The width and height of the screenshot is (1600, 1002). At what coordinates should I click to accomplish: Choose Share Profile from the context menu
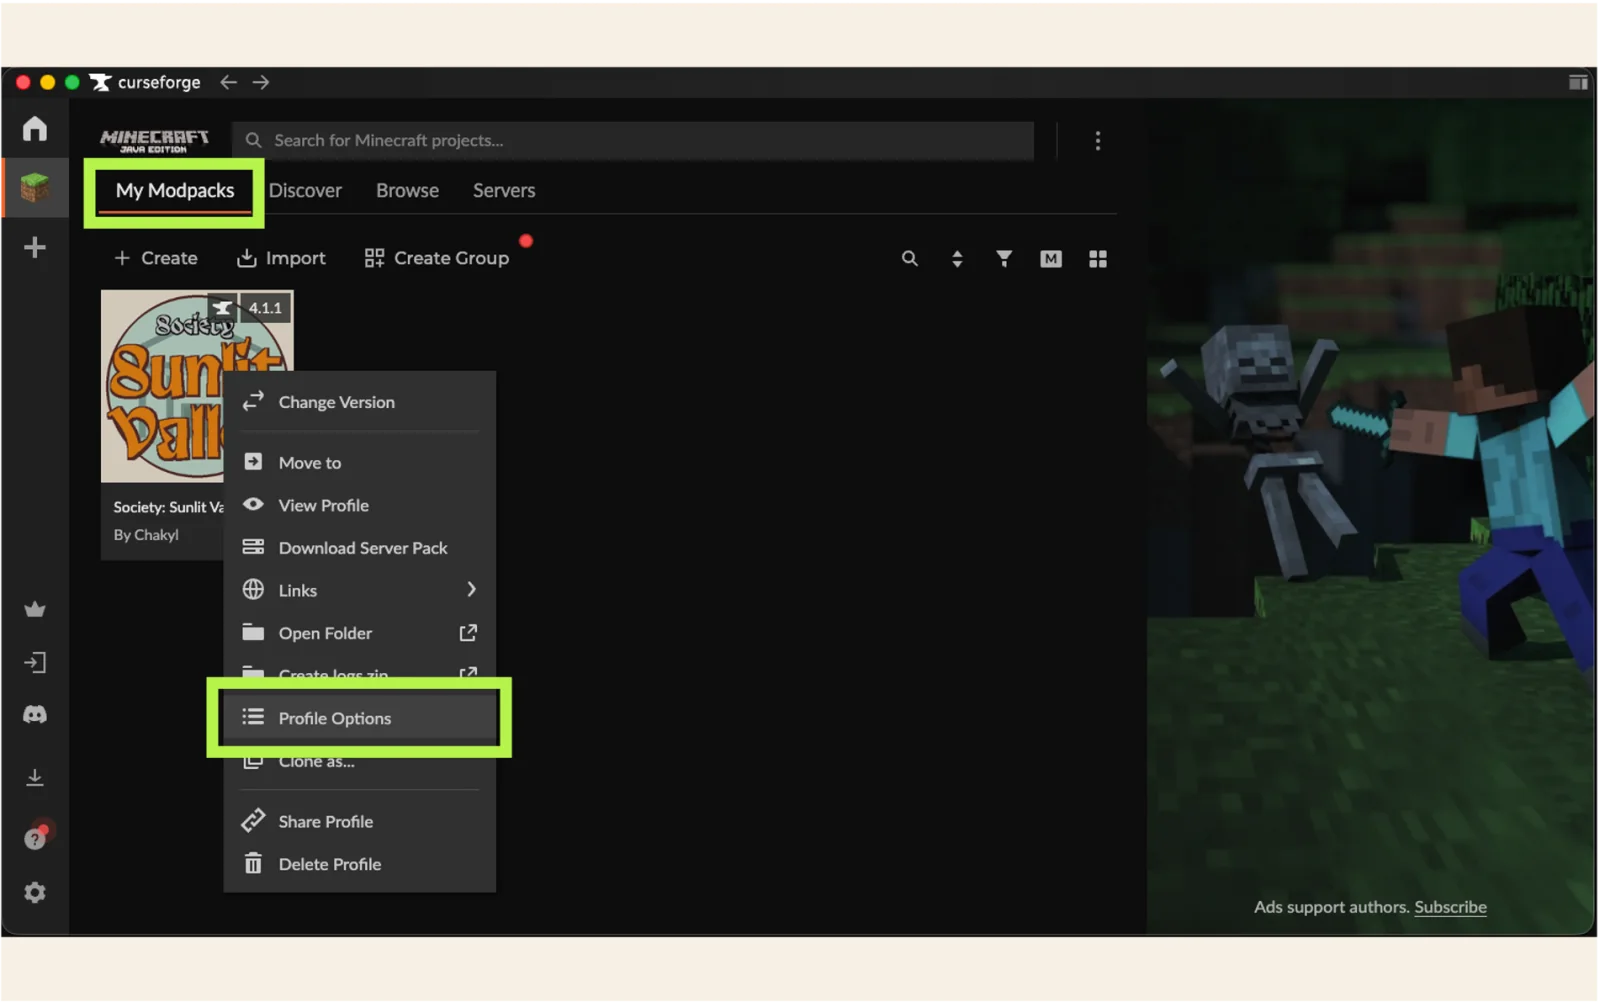[360, 822]
